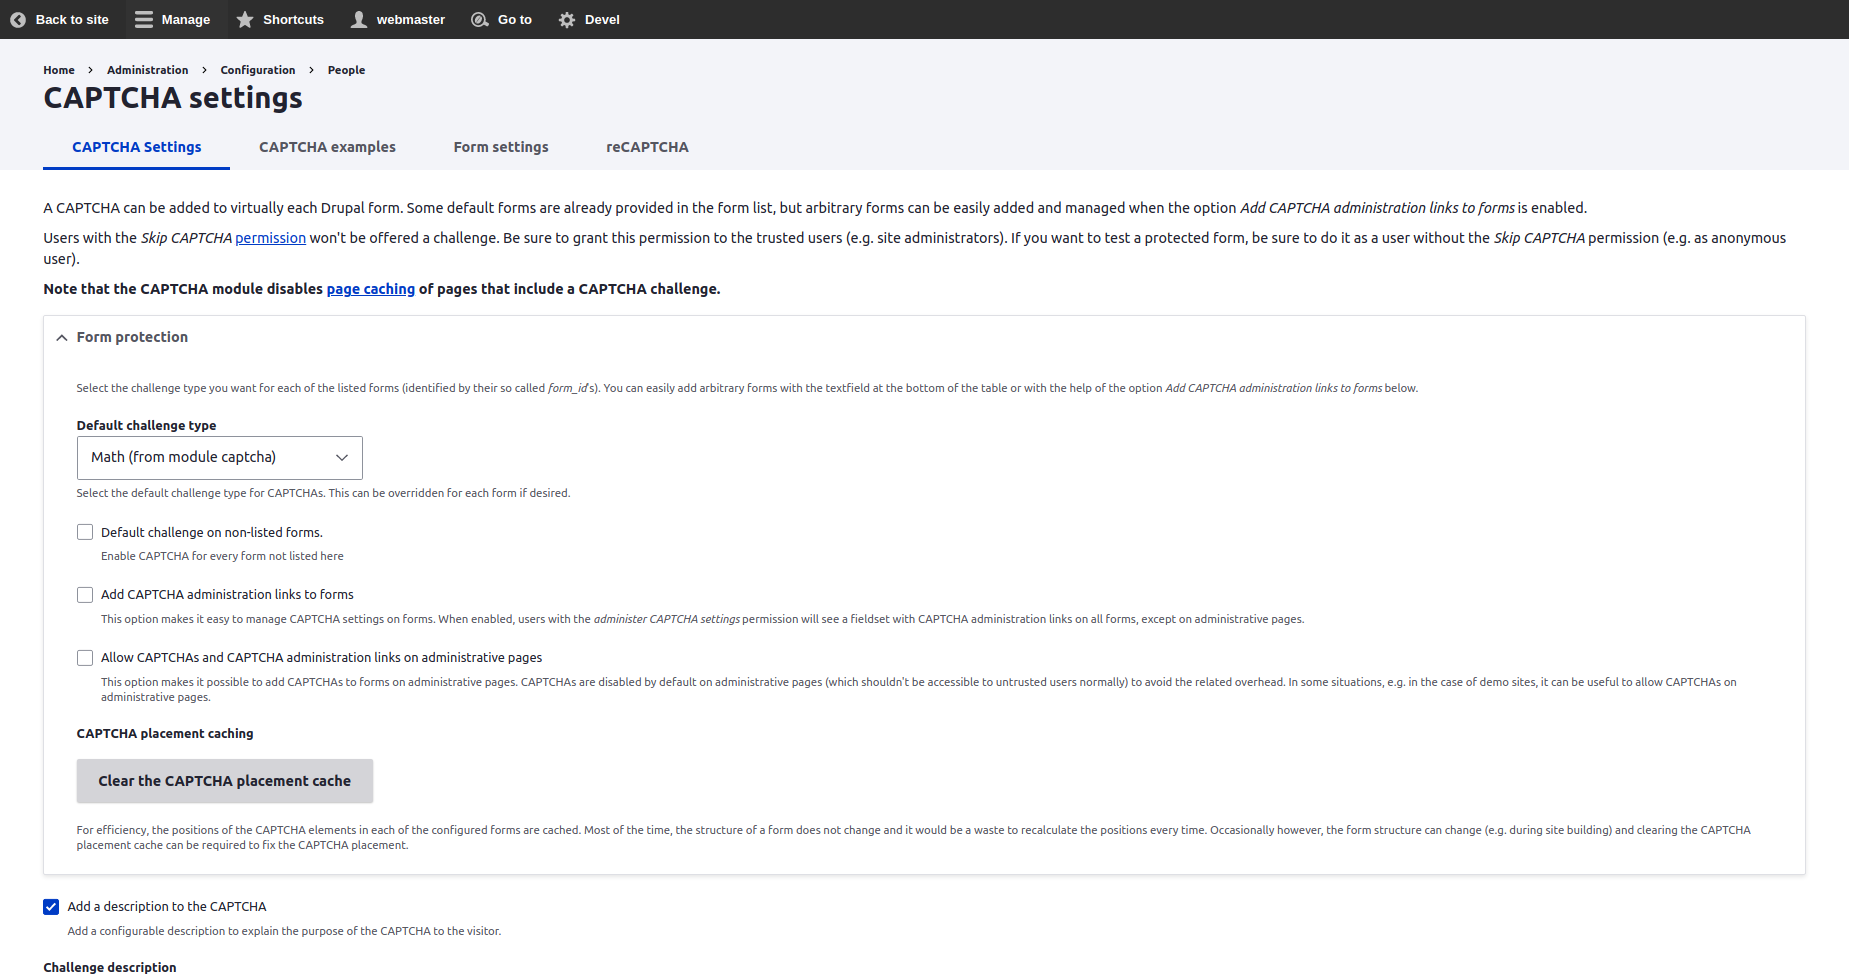This screenshot has height=976, width=1849.
Task: Open the Go to search icon
Action: [480, 20]
